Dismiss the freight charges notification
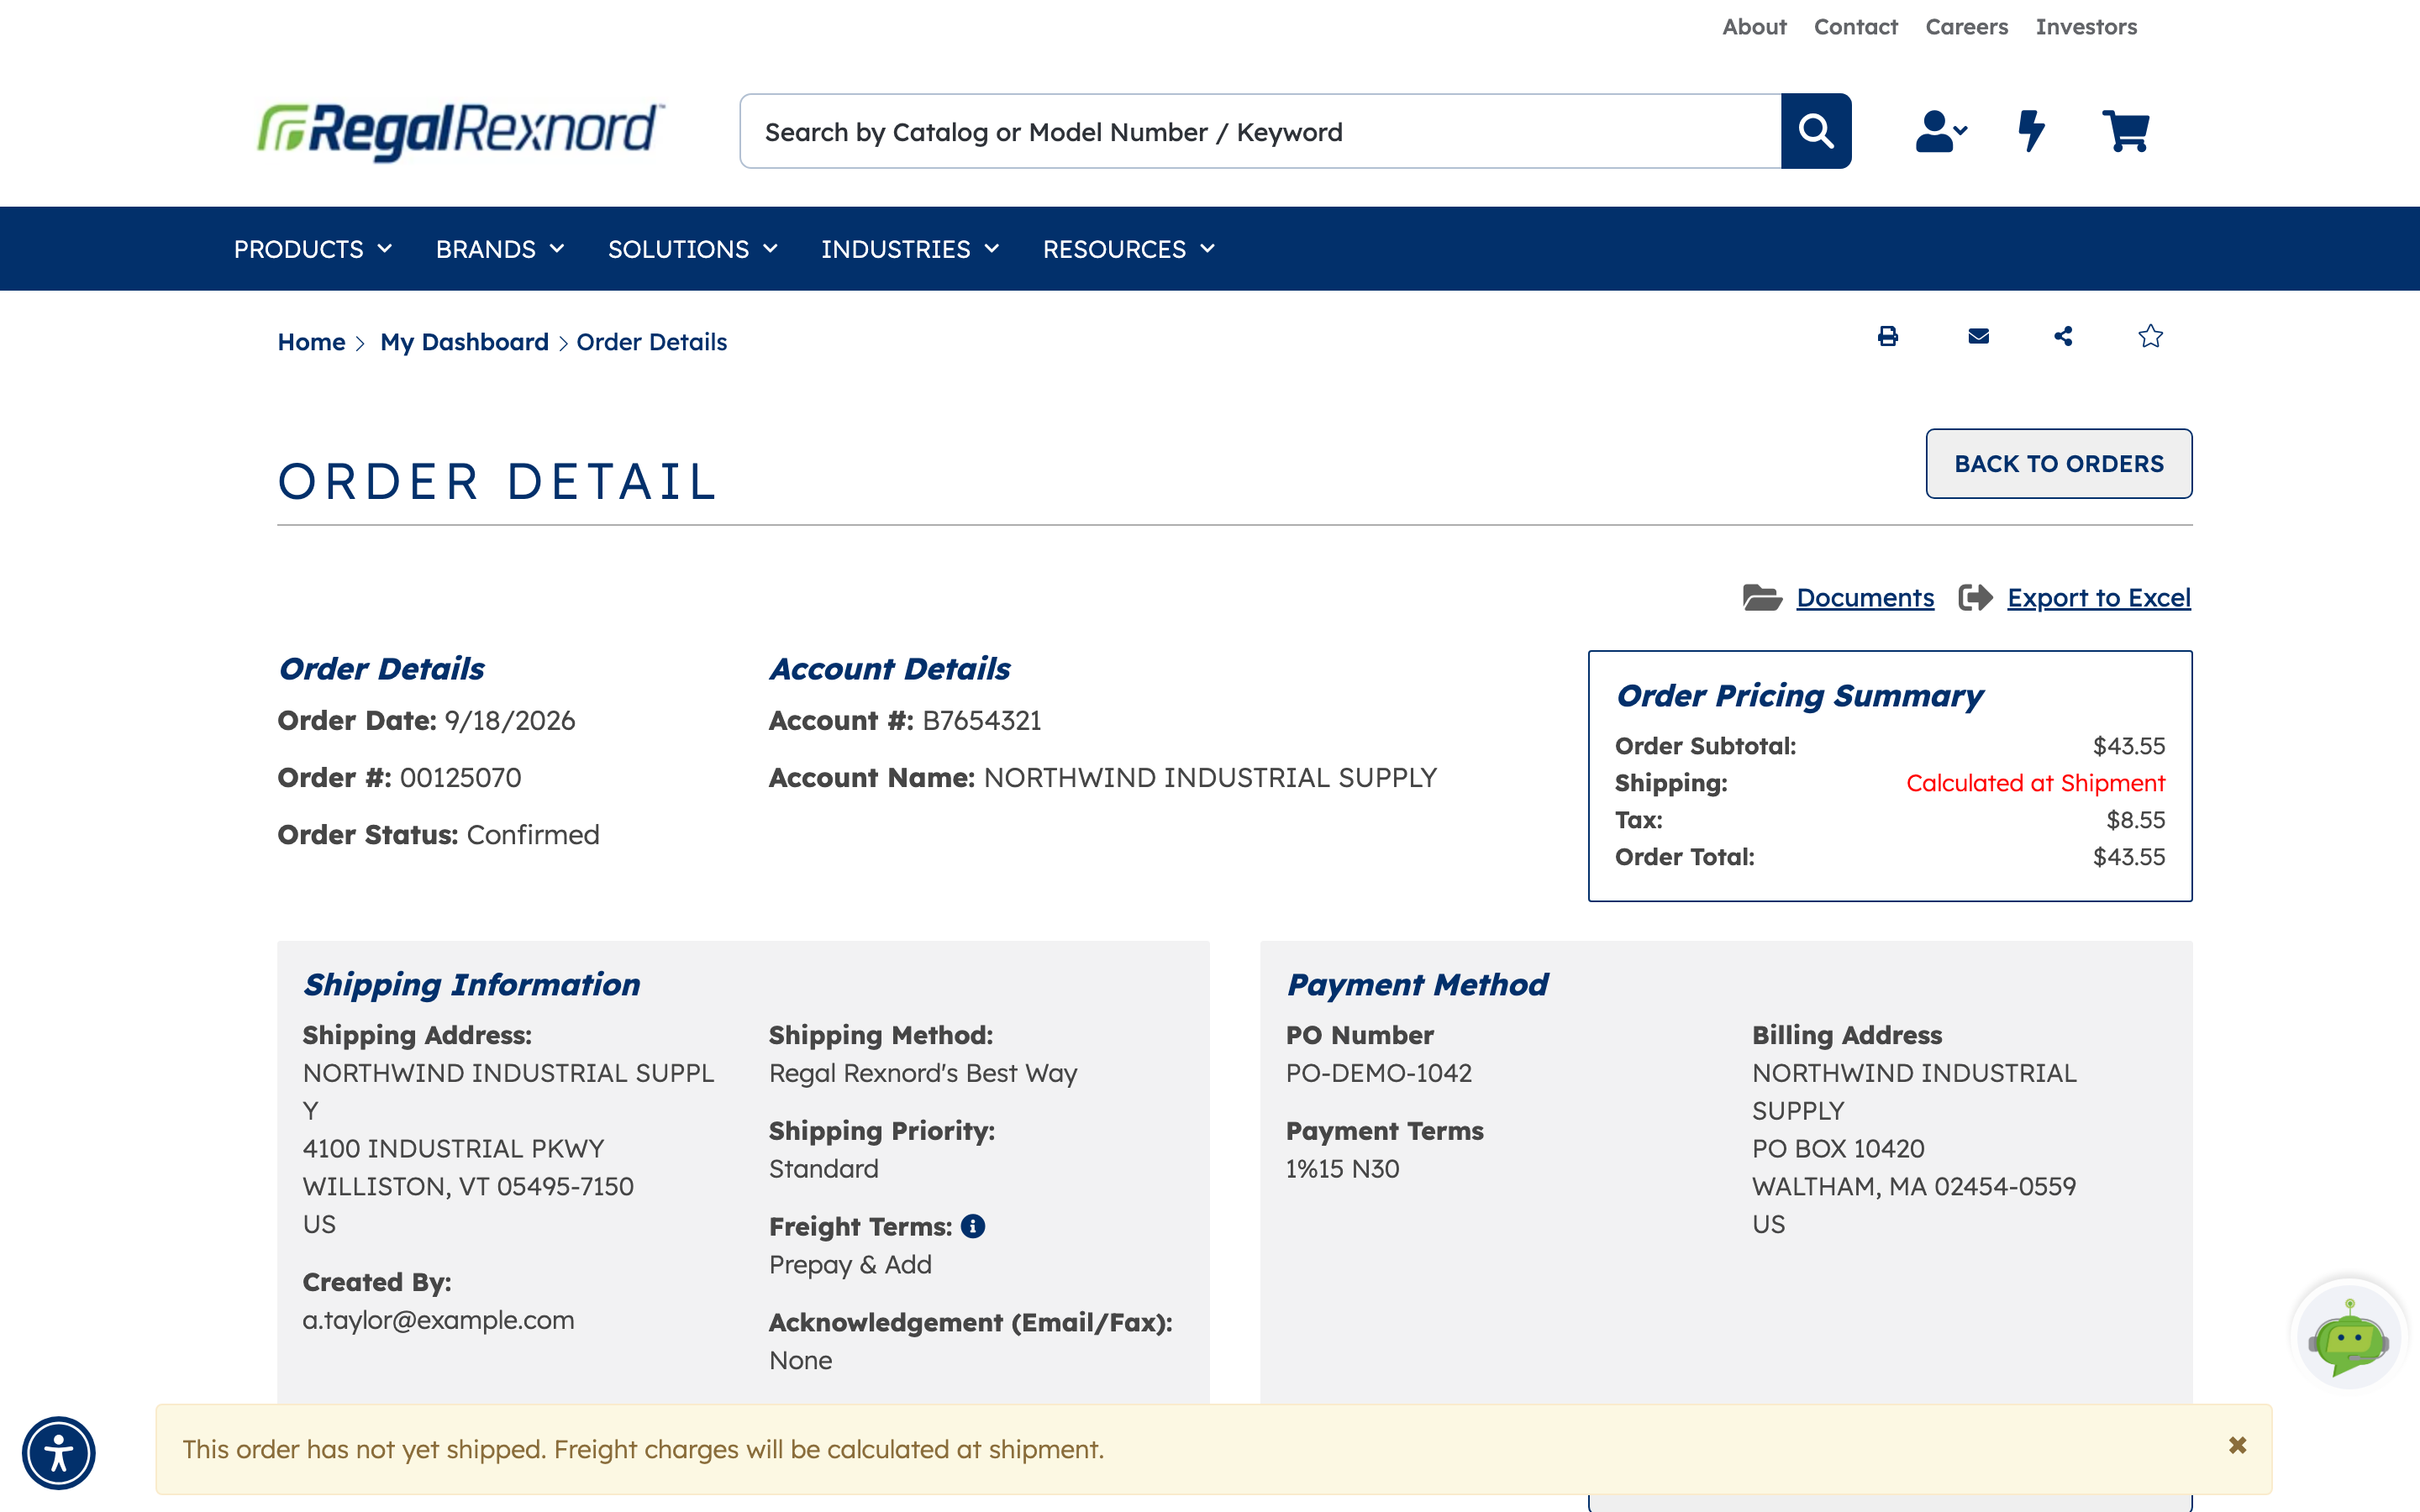 (2237, 1445)
